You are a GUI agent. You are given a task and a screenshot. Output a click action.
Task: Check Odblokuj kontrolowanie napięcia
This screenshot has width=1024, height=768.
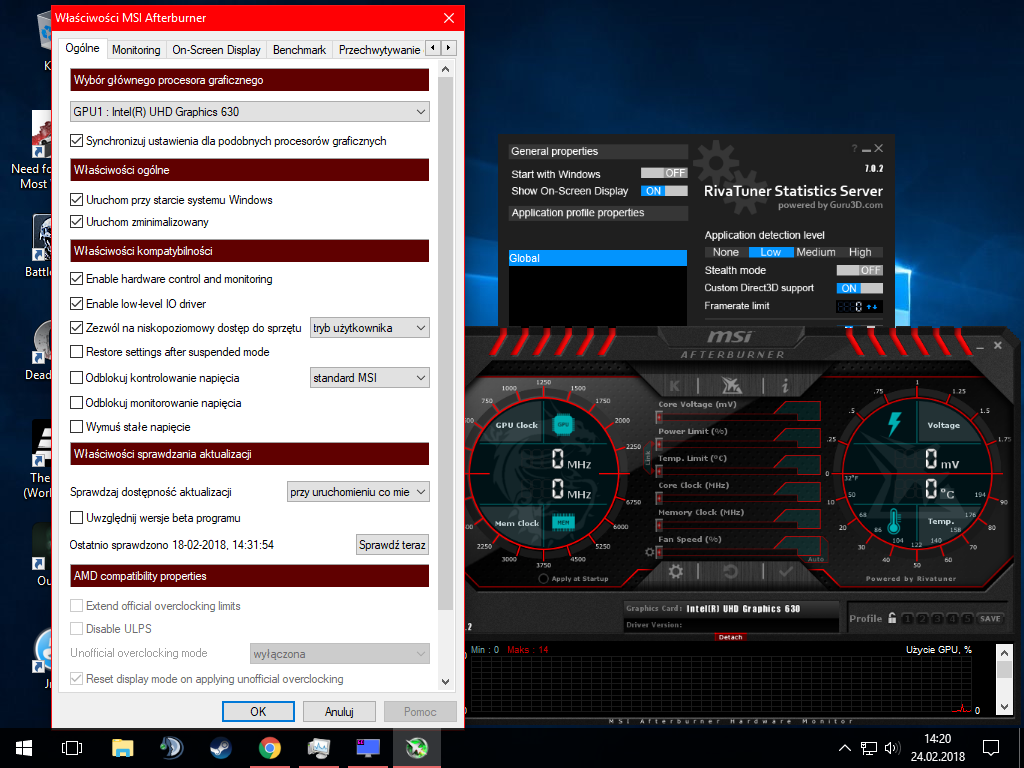[x=76, y=377]
